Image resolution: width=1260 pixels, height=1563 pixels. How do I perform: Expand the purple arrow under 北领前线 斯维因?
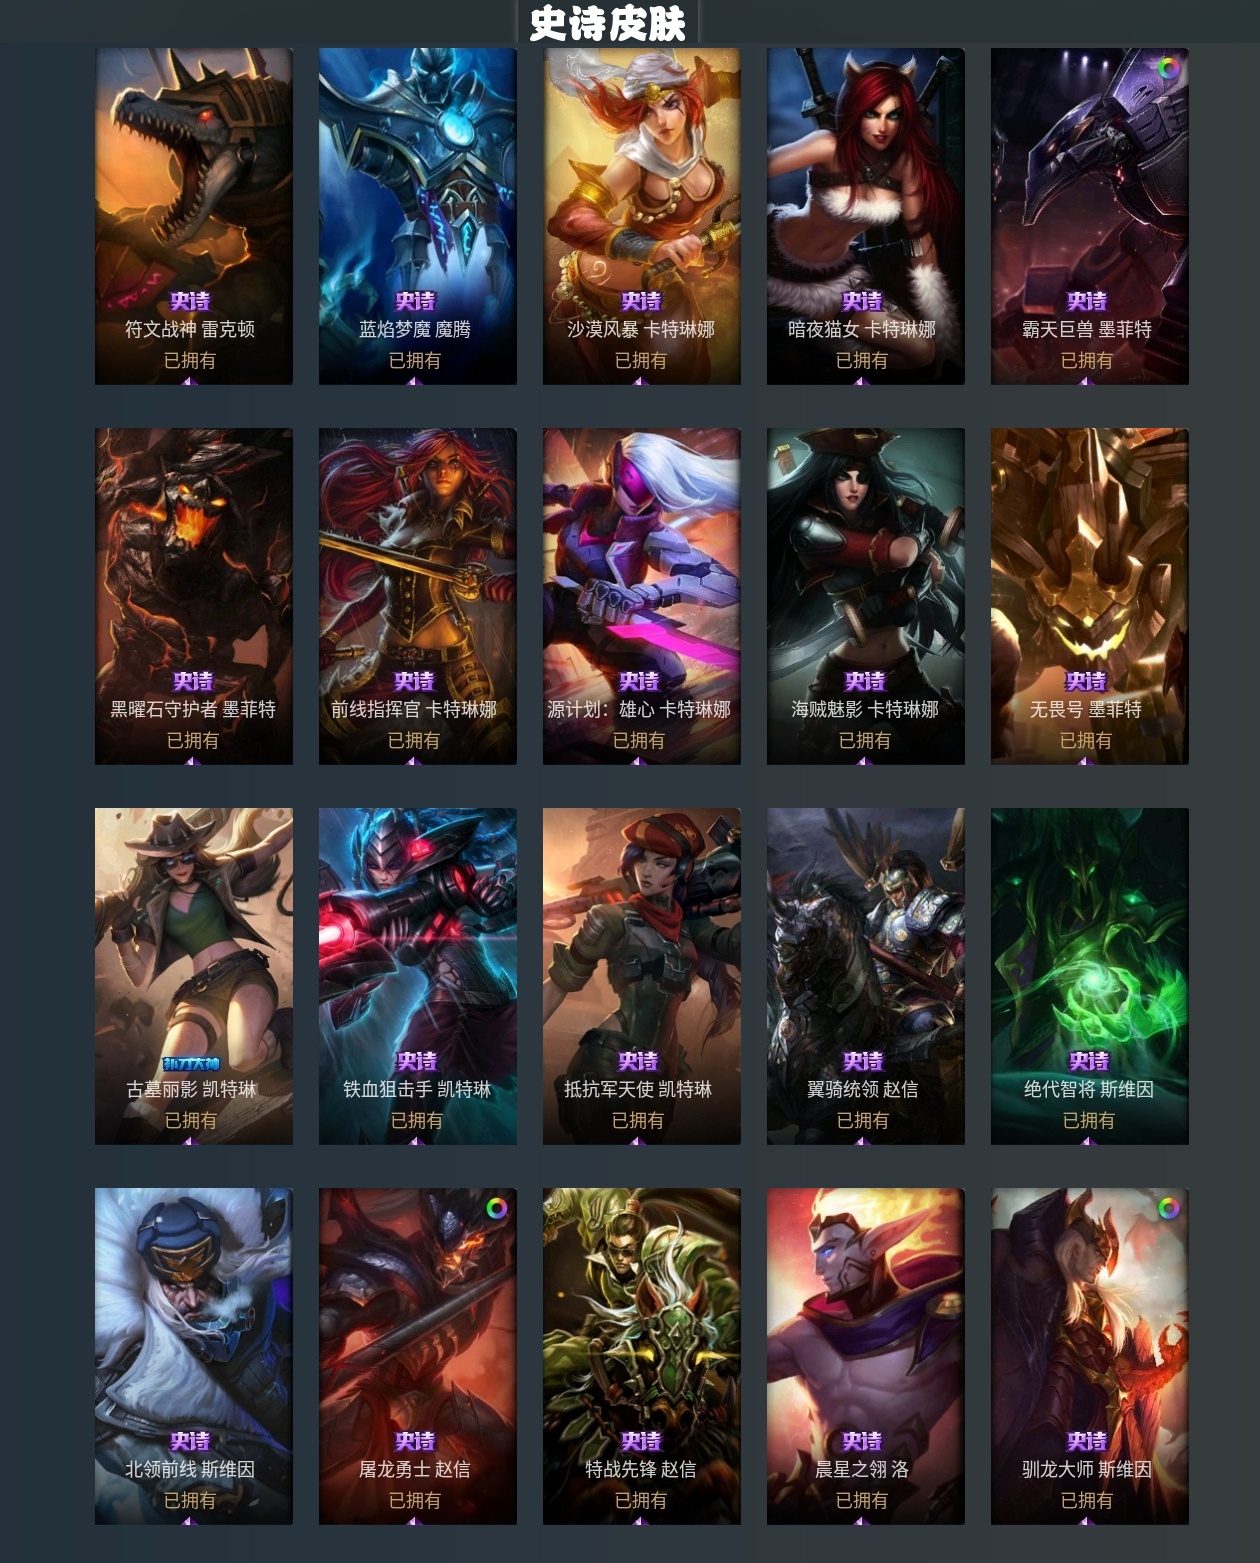point(190,1520)
